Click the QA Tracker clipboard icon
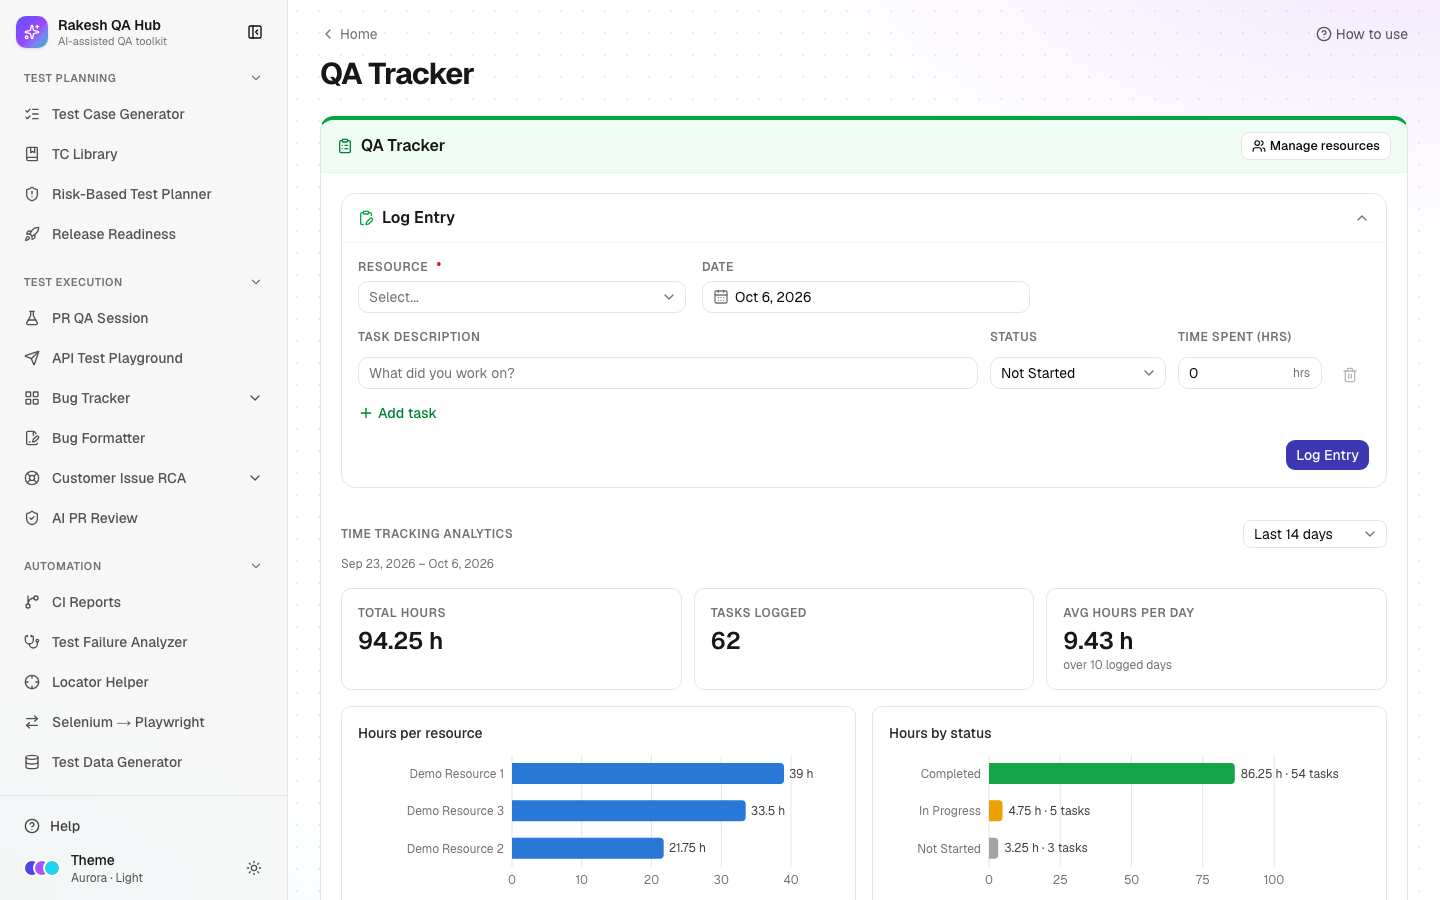The width and height of the screenshot is (1440, 900). [345, 146]
